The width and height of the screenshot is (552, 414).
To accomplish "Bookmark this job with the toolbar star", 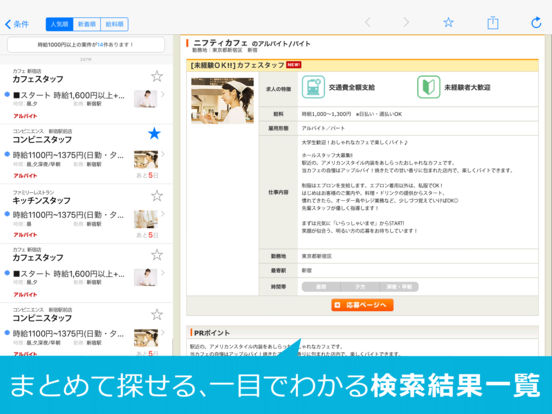I will point(448,23).
